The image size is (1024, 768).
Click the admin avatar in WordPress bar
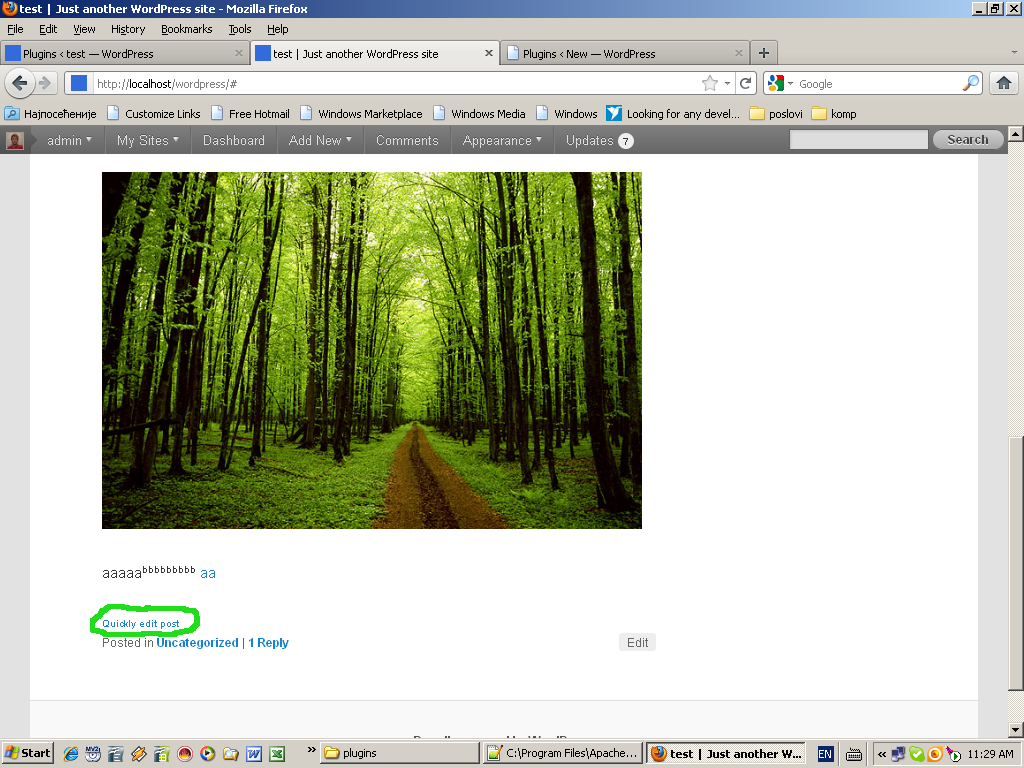[15, 140]
